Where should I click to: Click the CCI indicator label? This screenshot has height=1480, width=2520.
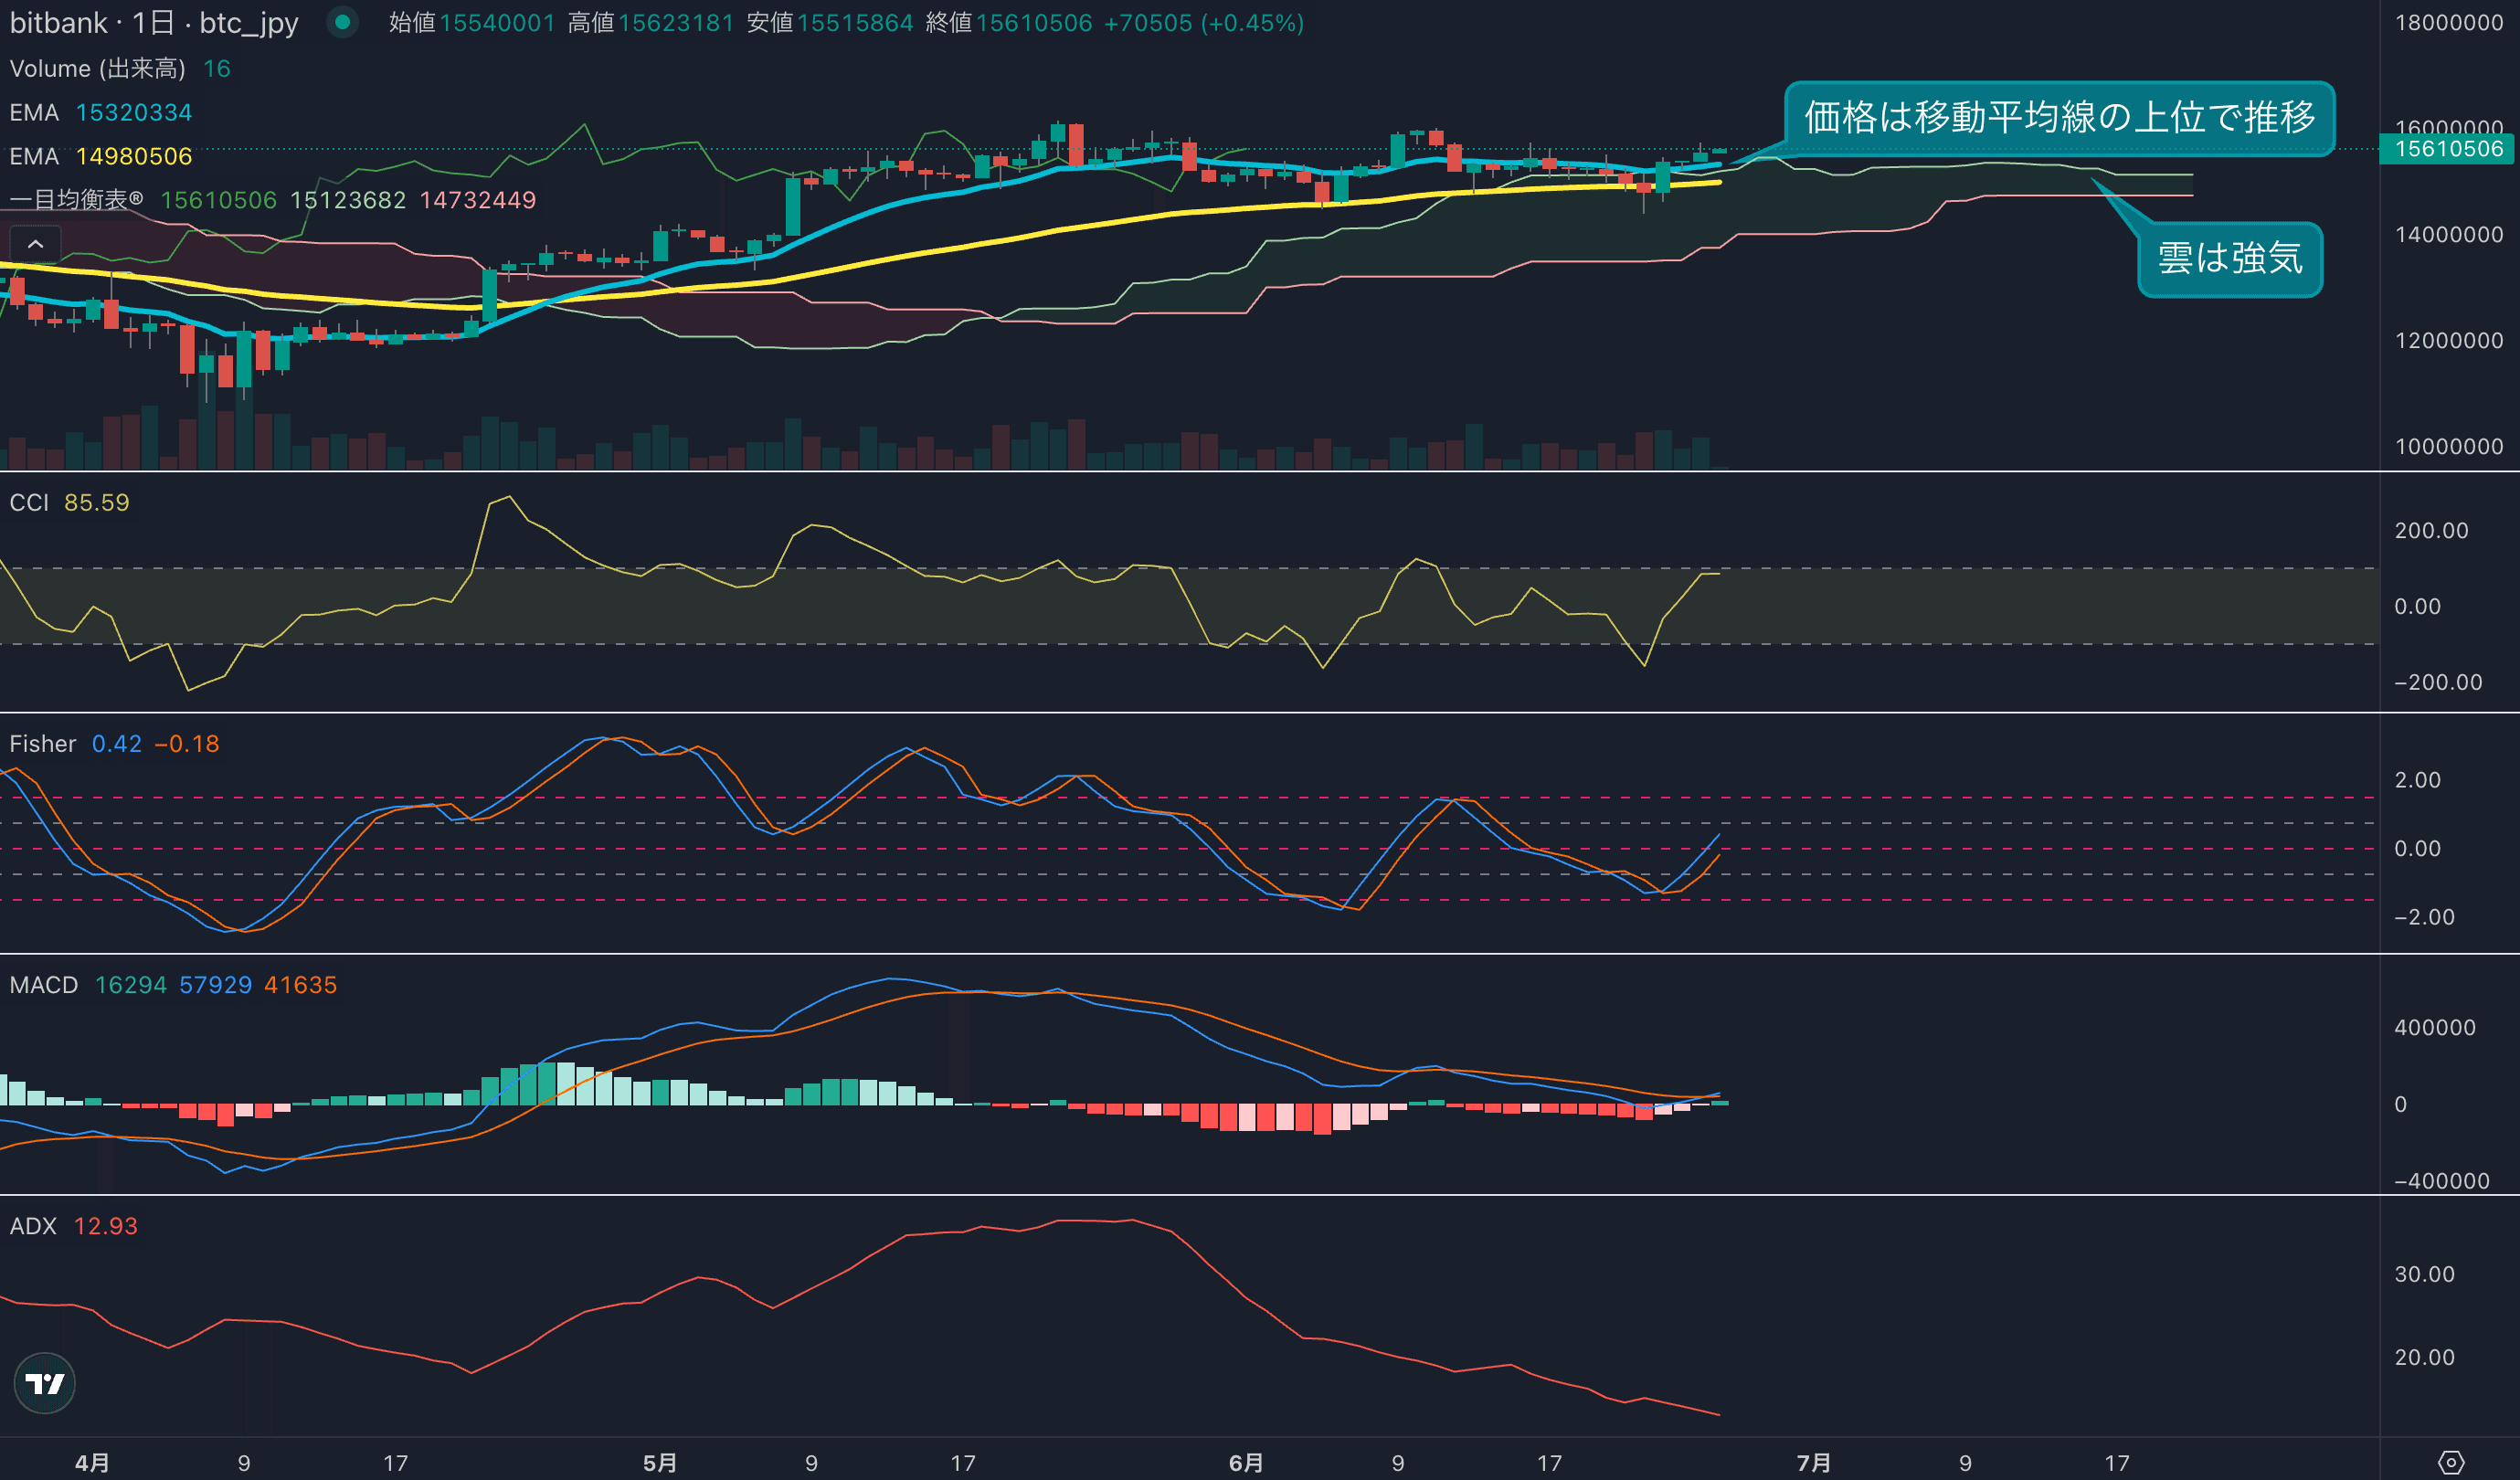(x=29, y=503)
